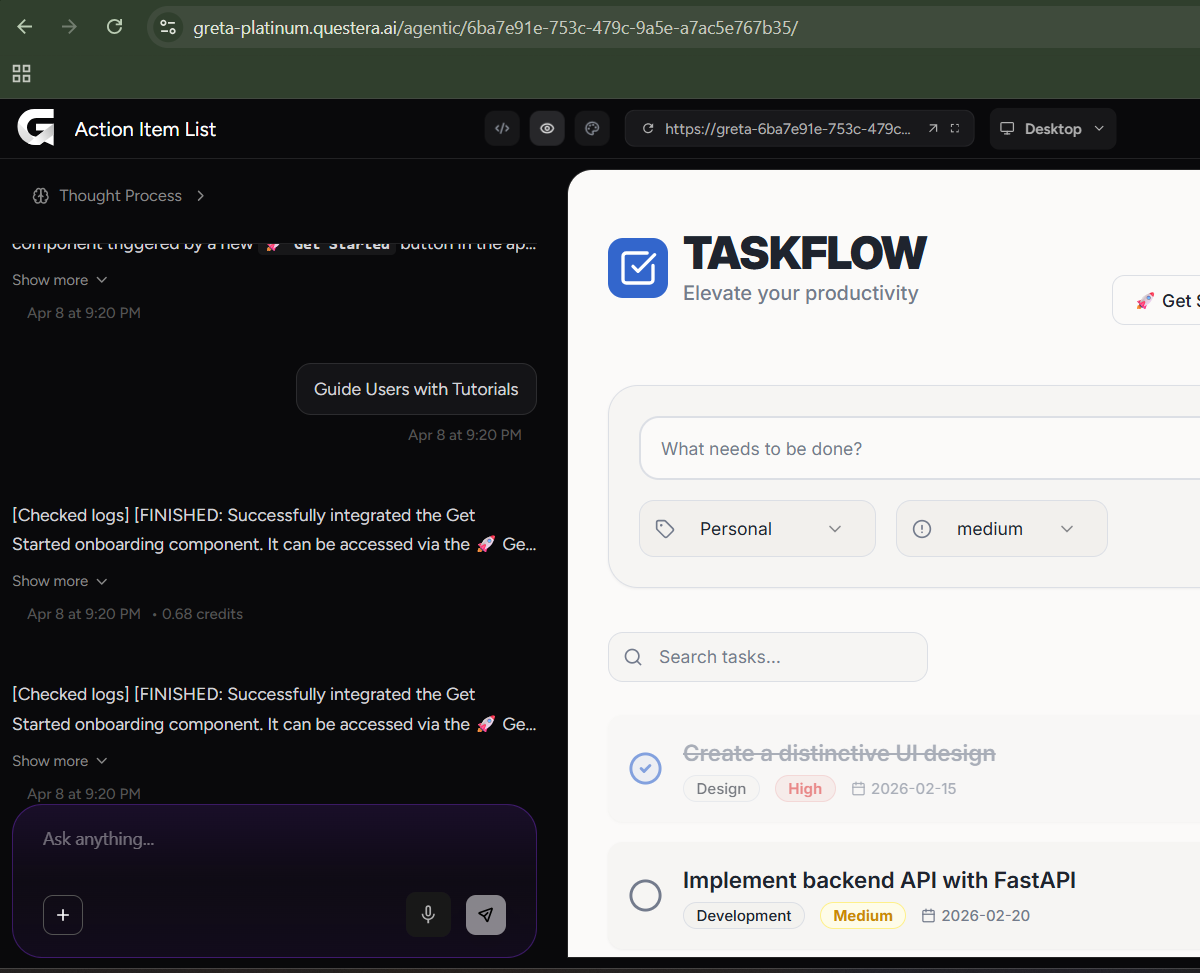1200x973 pixels.
Task: Show more of 0.68 credits message
Action: tap(60, 581)
